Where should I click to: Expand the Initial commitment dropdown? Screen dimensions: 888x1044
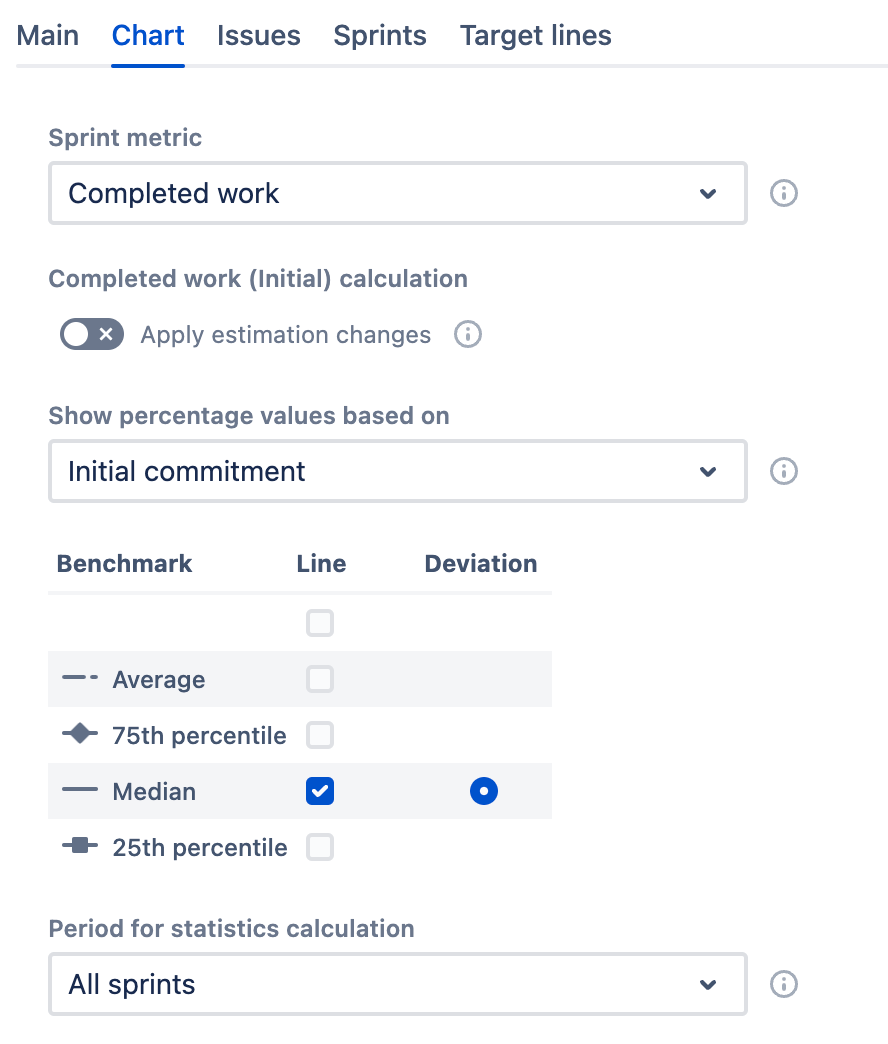(398, 471)
